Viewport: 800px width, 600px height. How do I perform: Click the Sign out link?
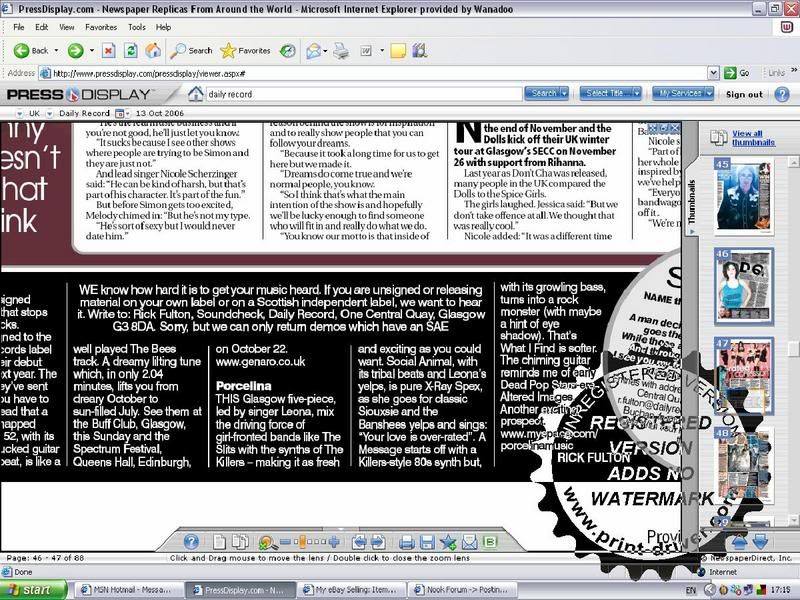coord(744,94)
